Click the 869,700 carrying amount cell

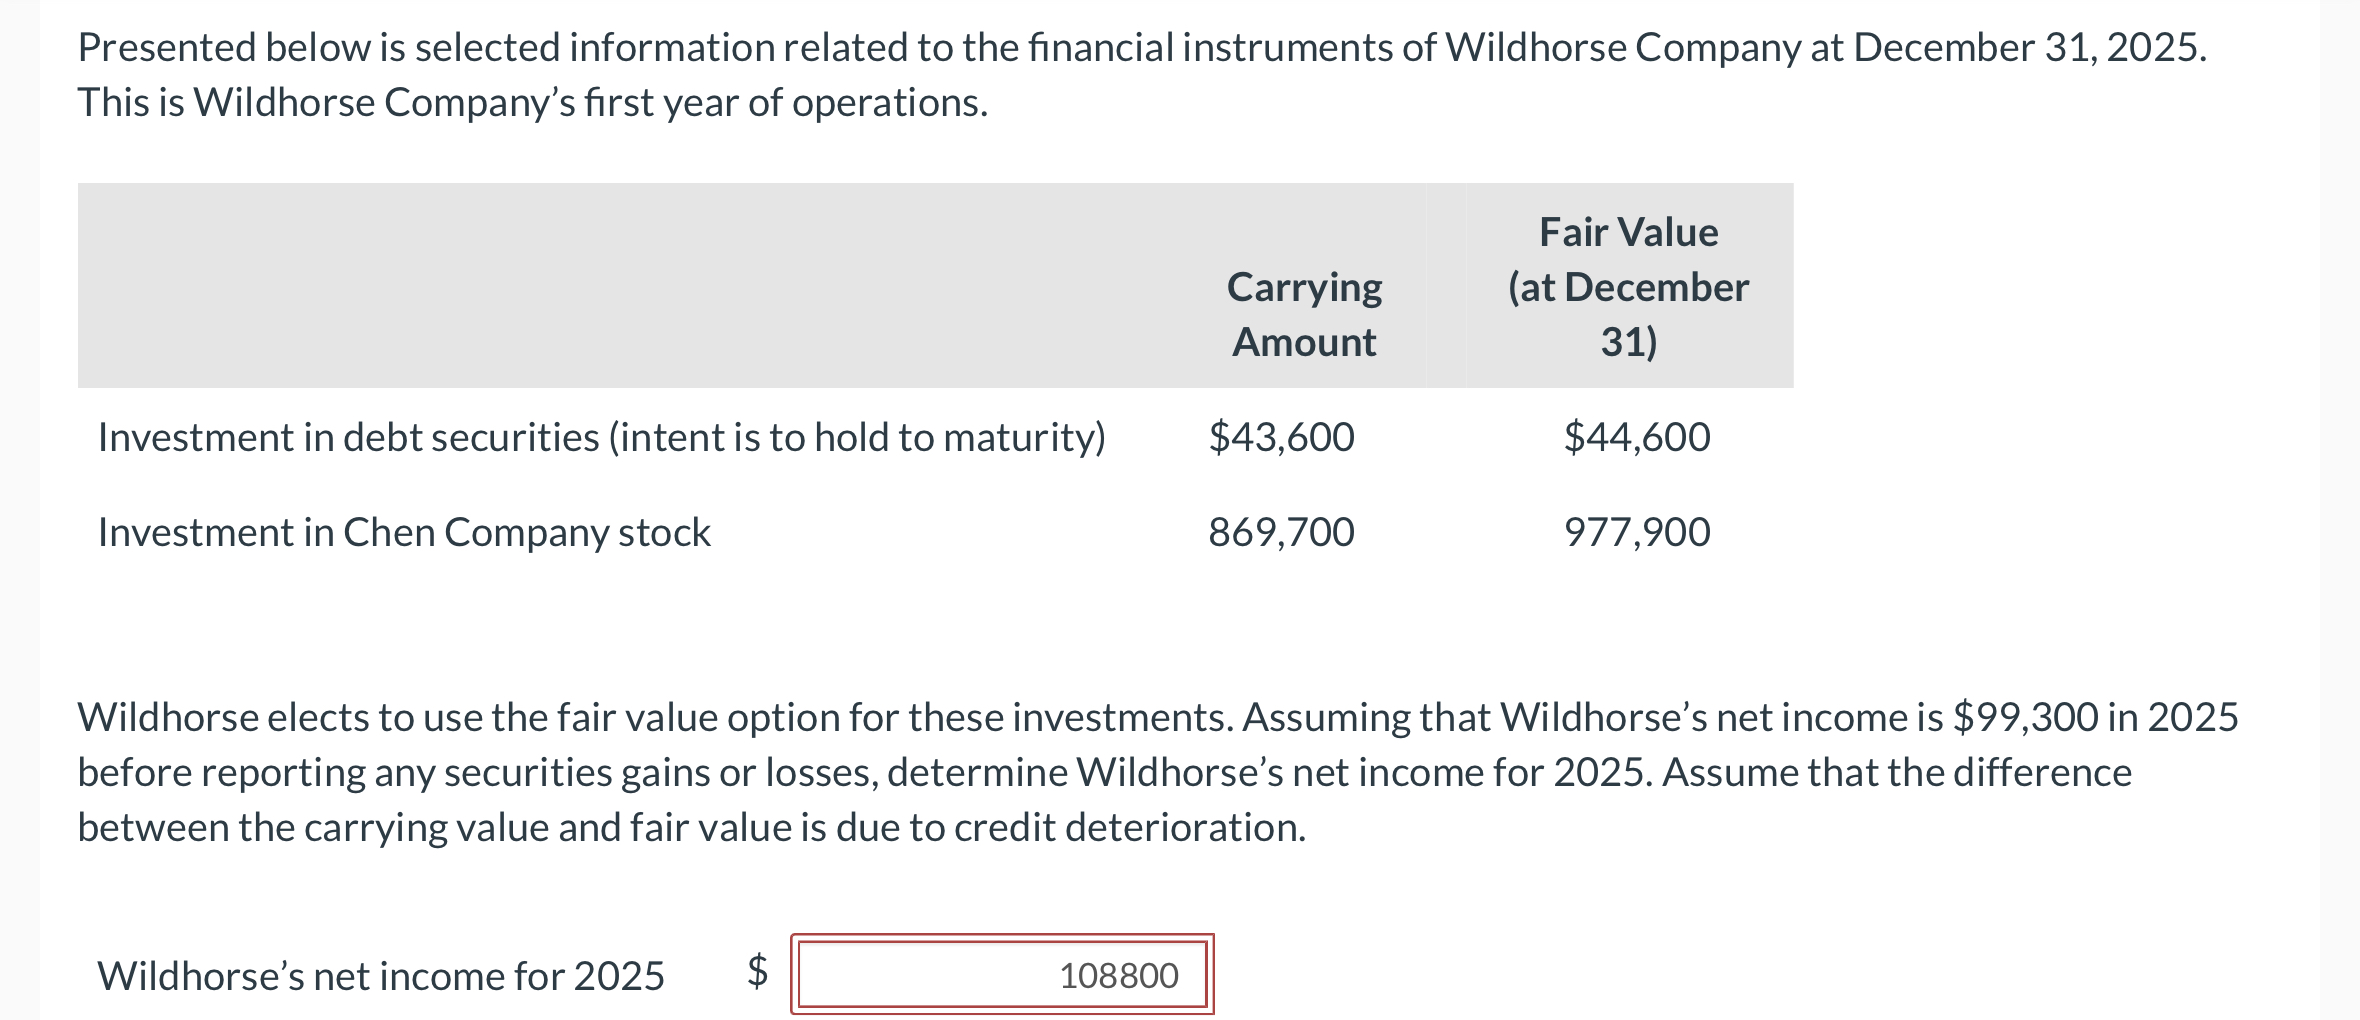point(1281,532)
